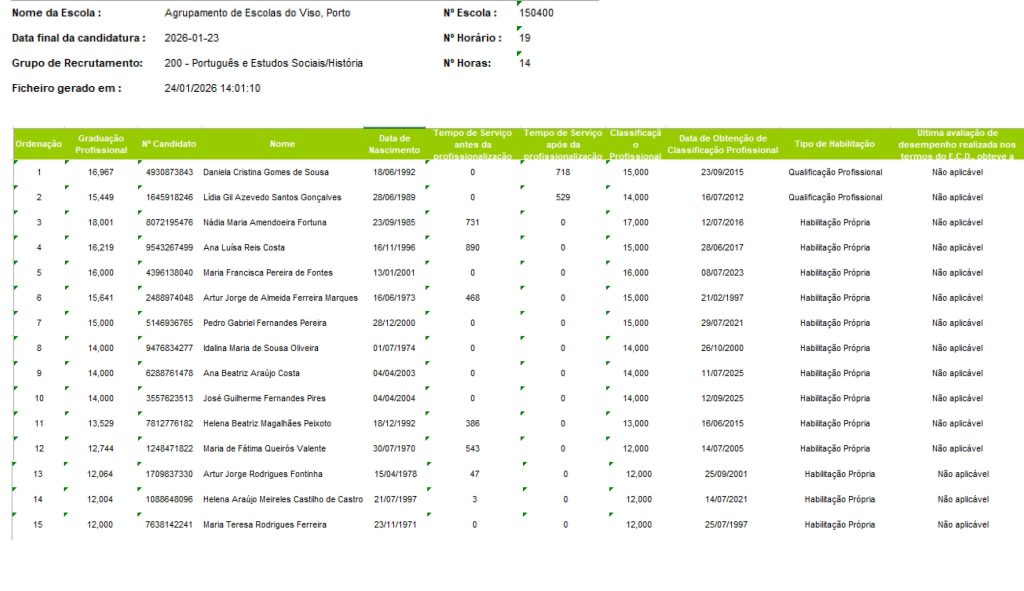Select the name 'Artur Jorge de Almeida Ferreira Marques'
The image size is (1024, 591).
click(280, 297)
